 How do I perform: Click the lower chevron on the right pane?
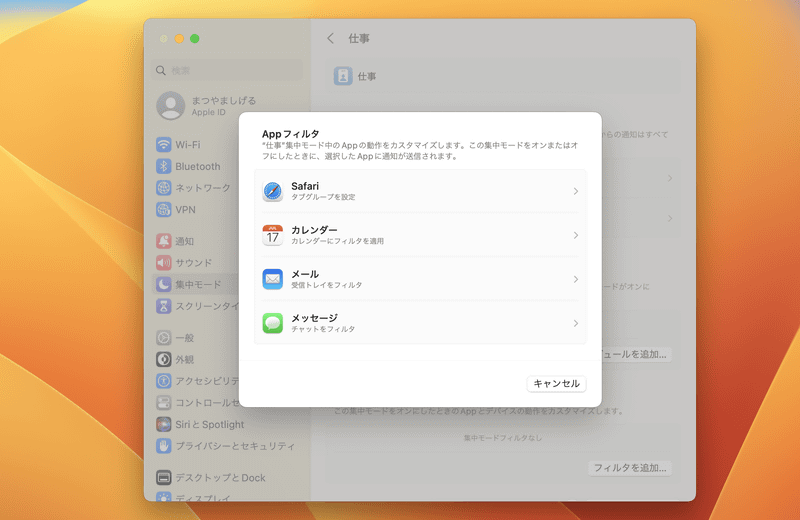669,218
